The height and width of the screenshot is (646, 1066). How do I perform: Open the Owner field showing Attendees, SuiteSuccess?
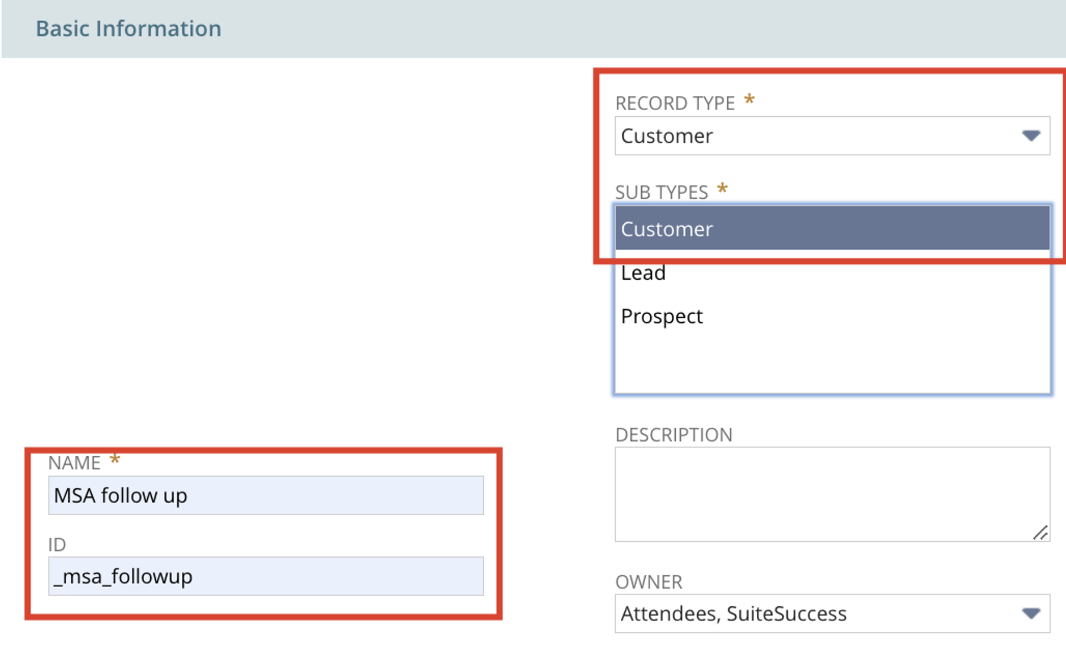pyautogui.click(x=832, y=614)
